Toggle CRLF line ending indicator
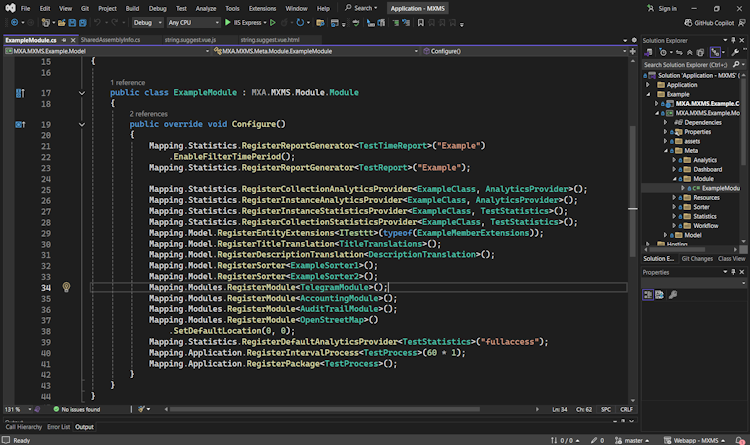 626,410
